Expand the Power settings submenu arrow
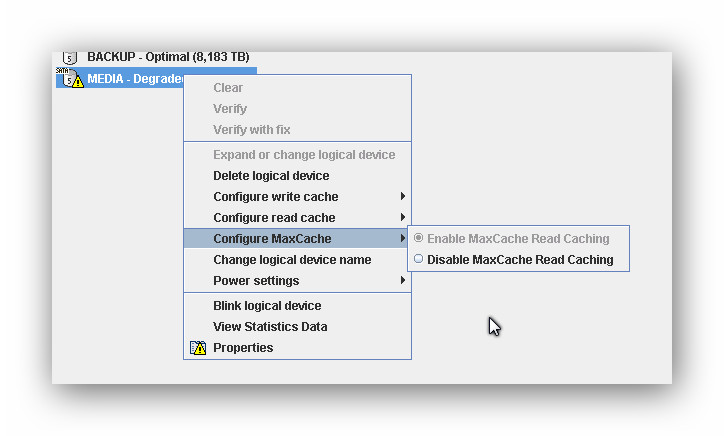The width and height of the screenshot is (724, 436). point(403,281)
